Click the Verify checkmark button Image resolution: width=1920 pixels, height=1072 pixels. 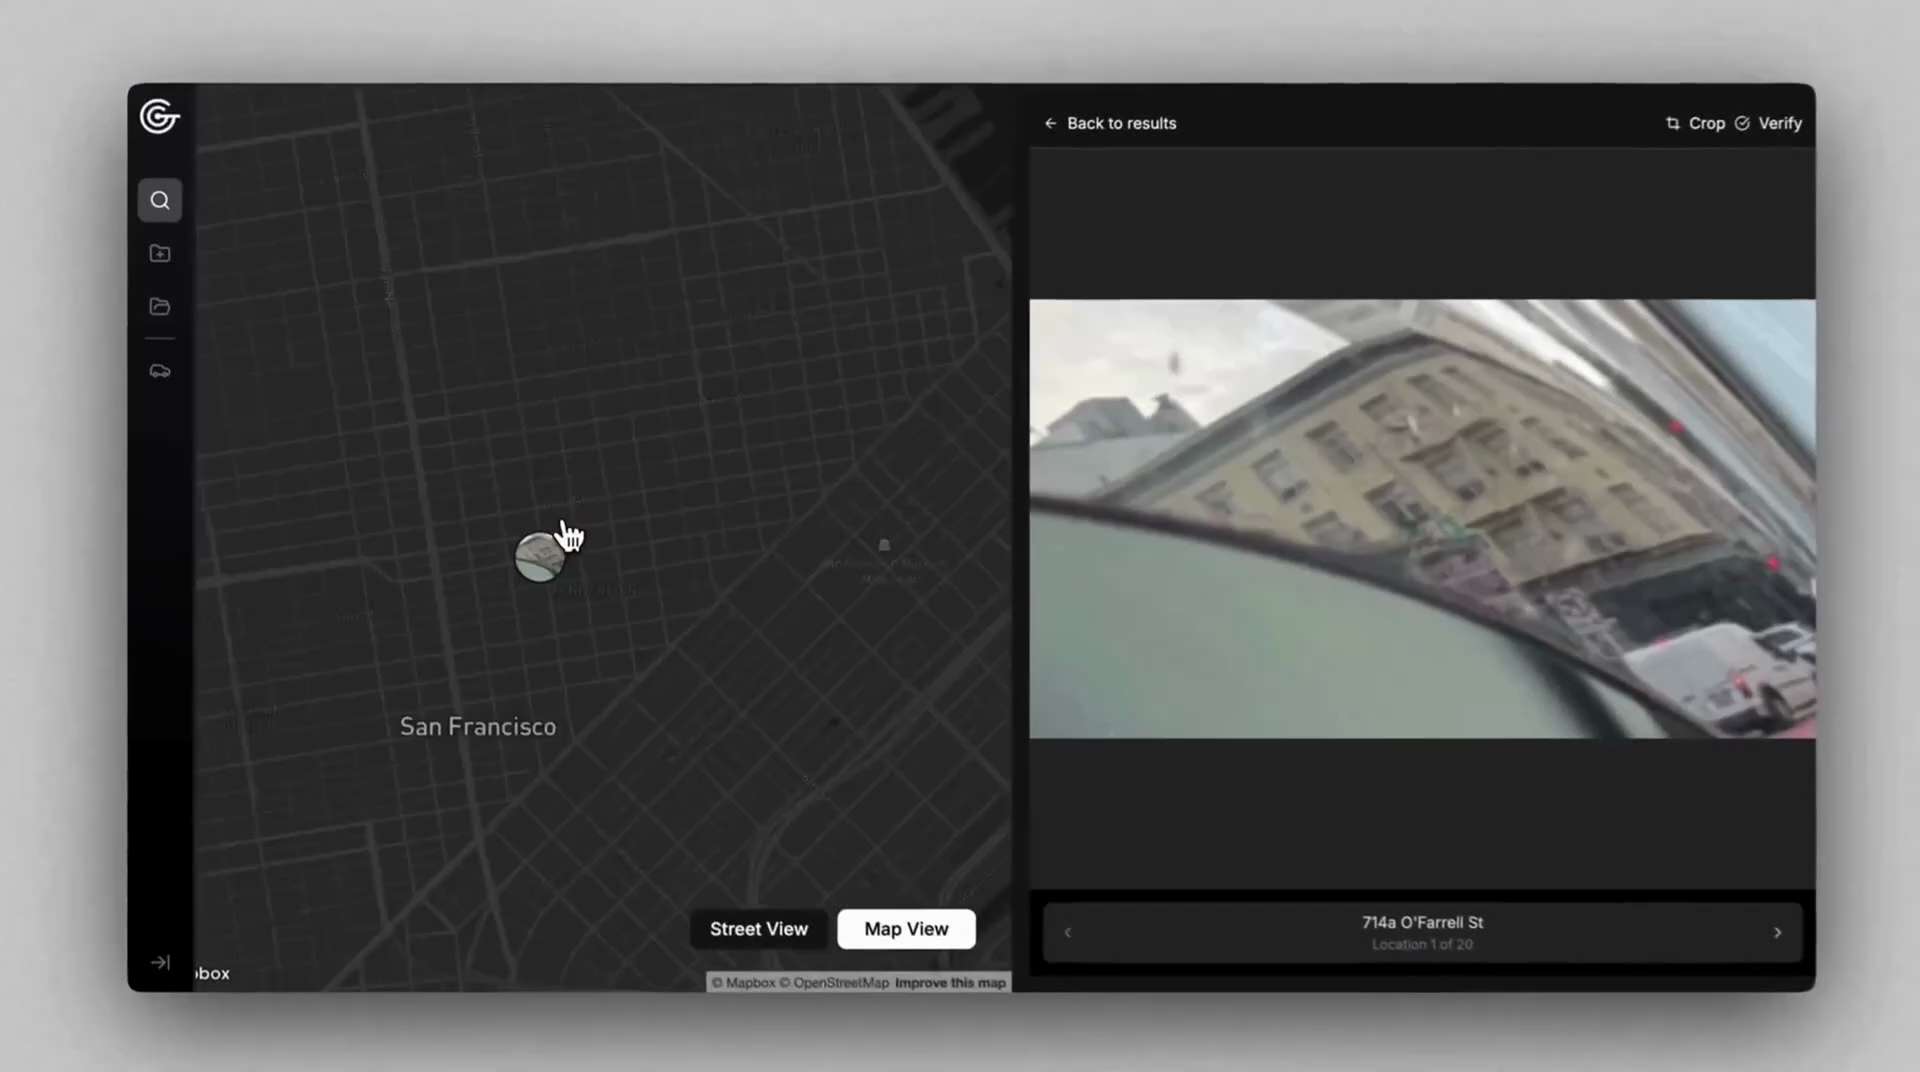pos(1768,123)
